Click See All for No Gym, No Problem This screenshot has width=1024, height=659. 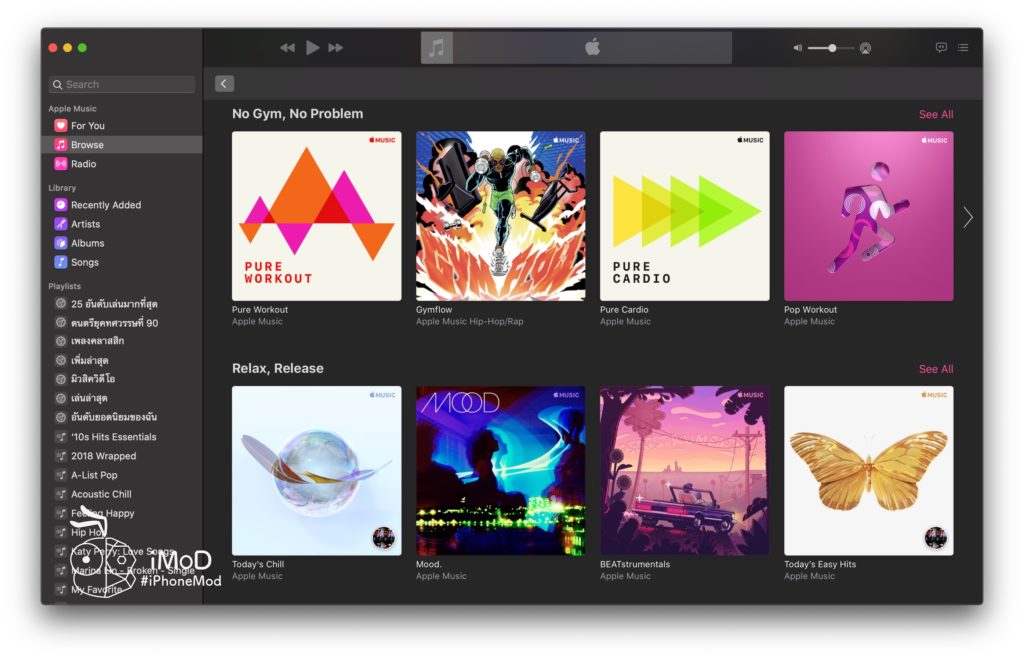(x=935, y=114)
